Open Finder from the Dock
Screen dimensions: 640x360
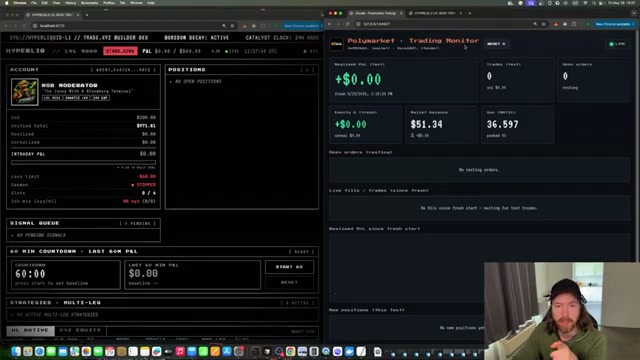click(x=16, y=351)
